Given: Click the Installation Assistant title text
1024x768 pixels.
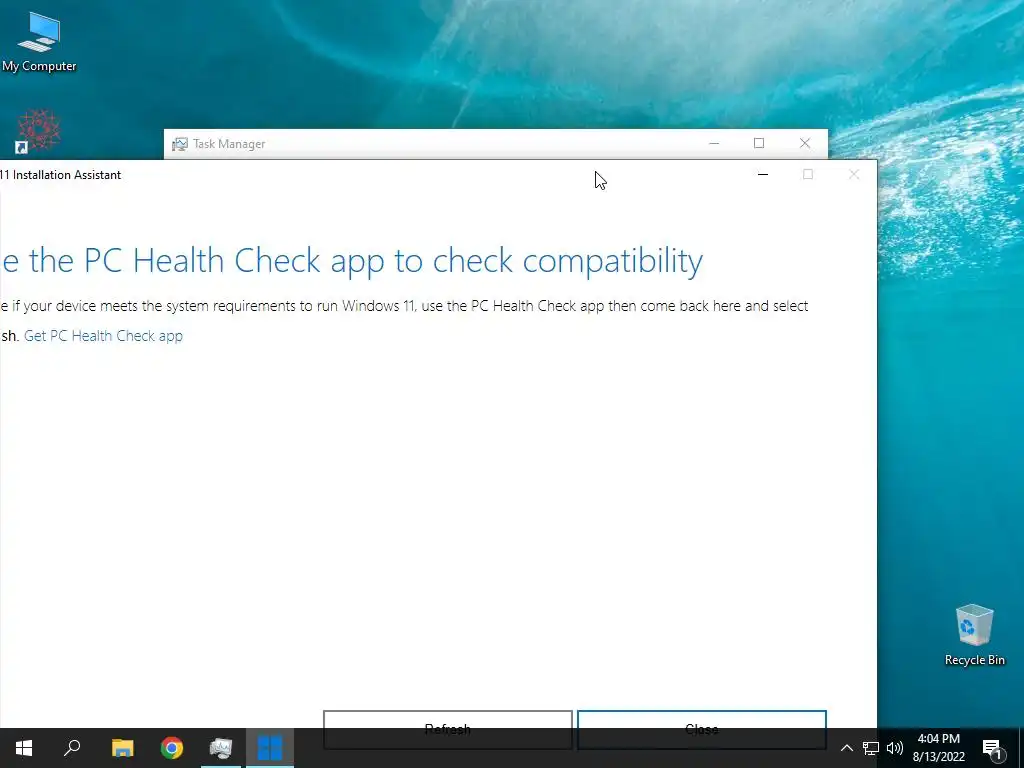Looking at the screenshot, I should pos(61,175).
